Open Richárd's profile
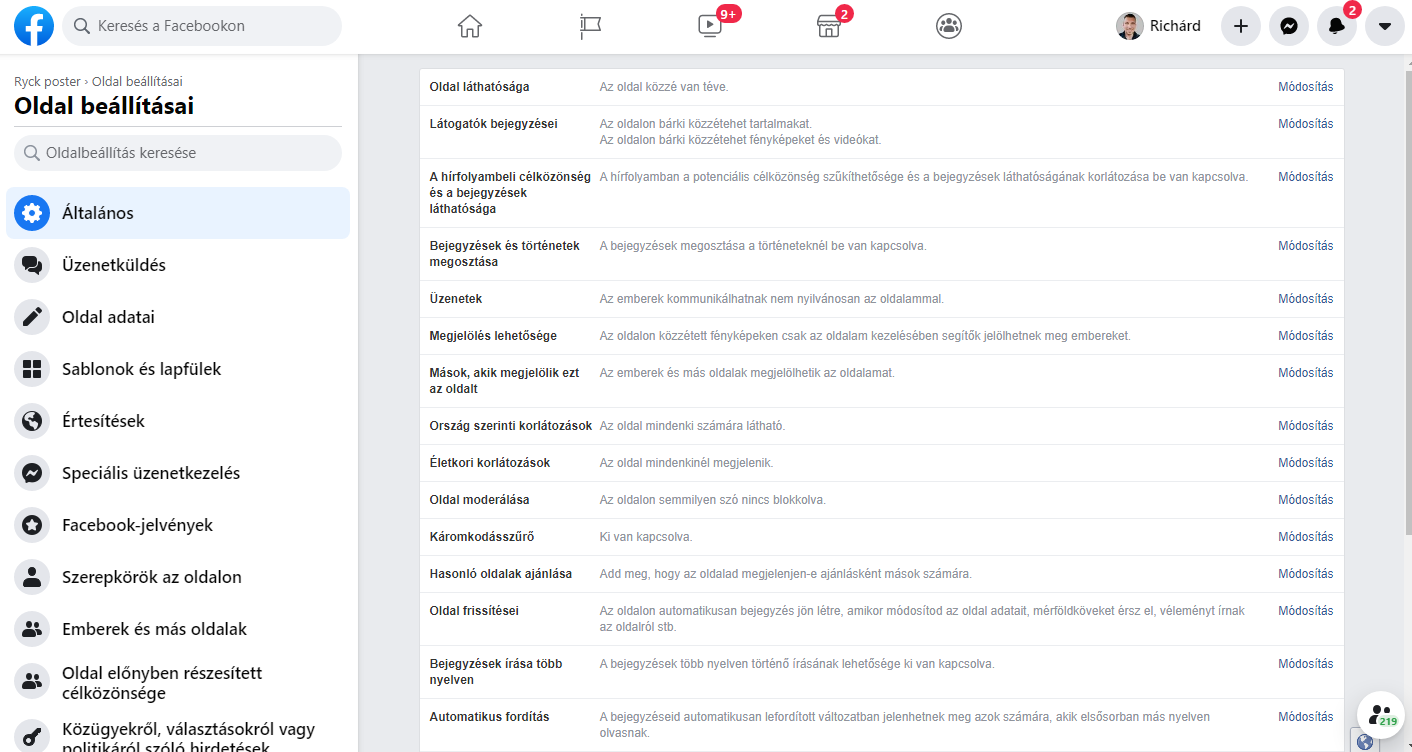The height and width of the screenshot is (752, 1412). click(x=1159, y=26)
